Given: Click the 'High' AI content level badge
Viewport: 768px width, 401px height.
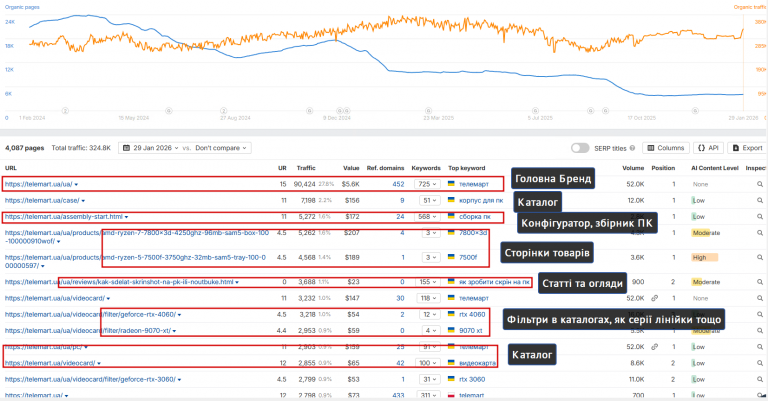Looking at the screenshot, I should (x=705, y=257).
